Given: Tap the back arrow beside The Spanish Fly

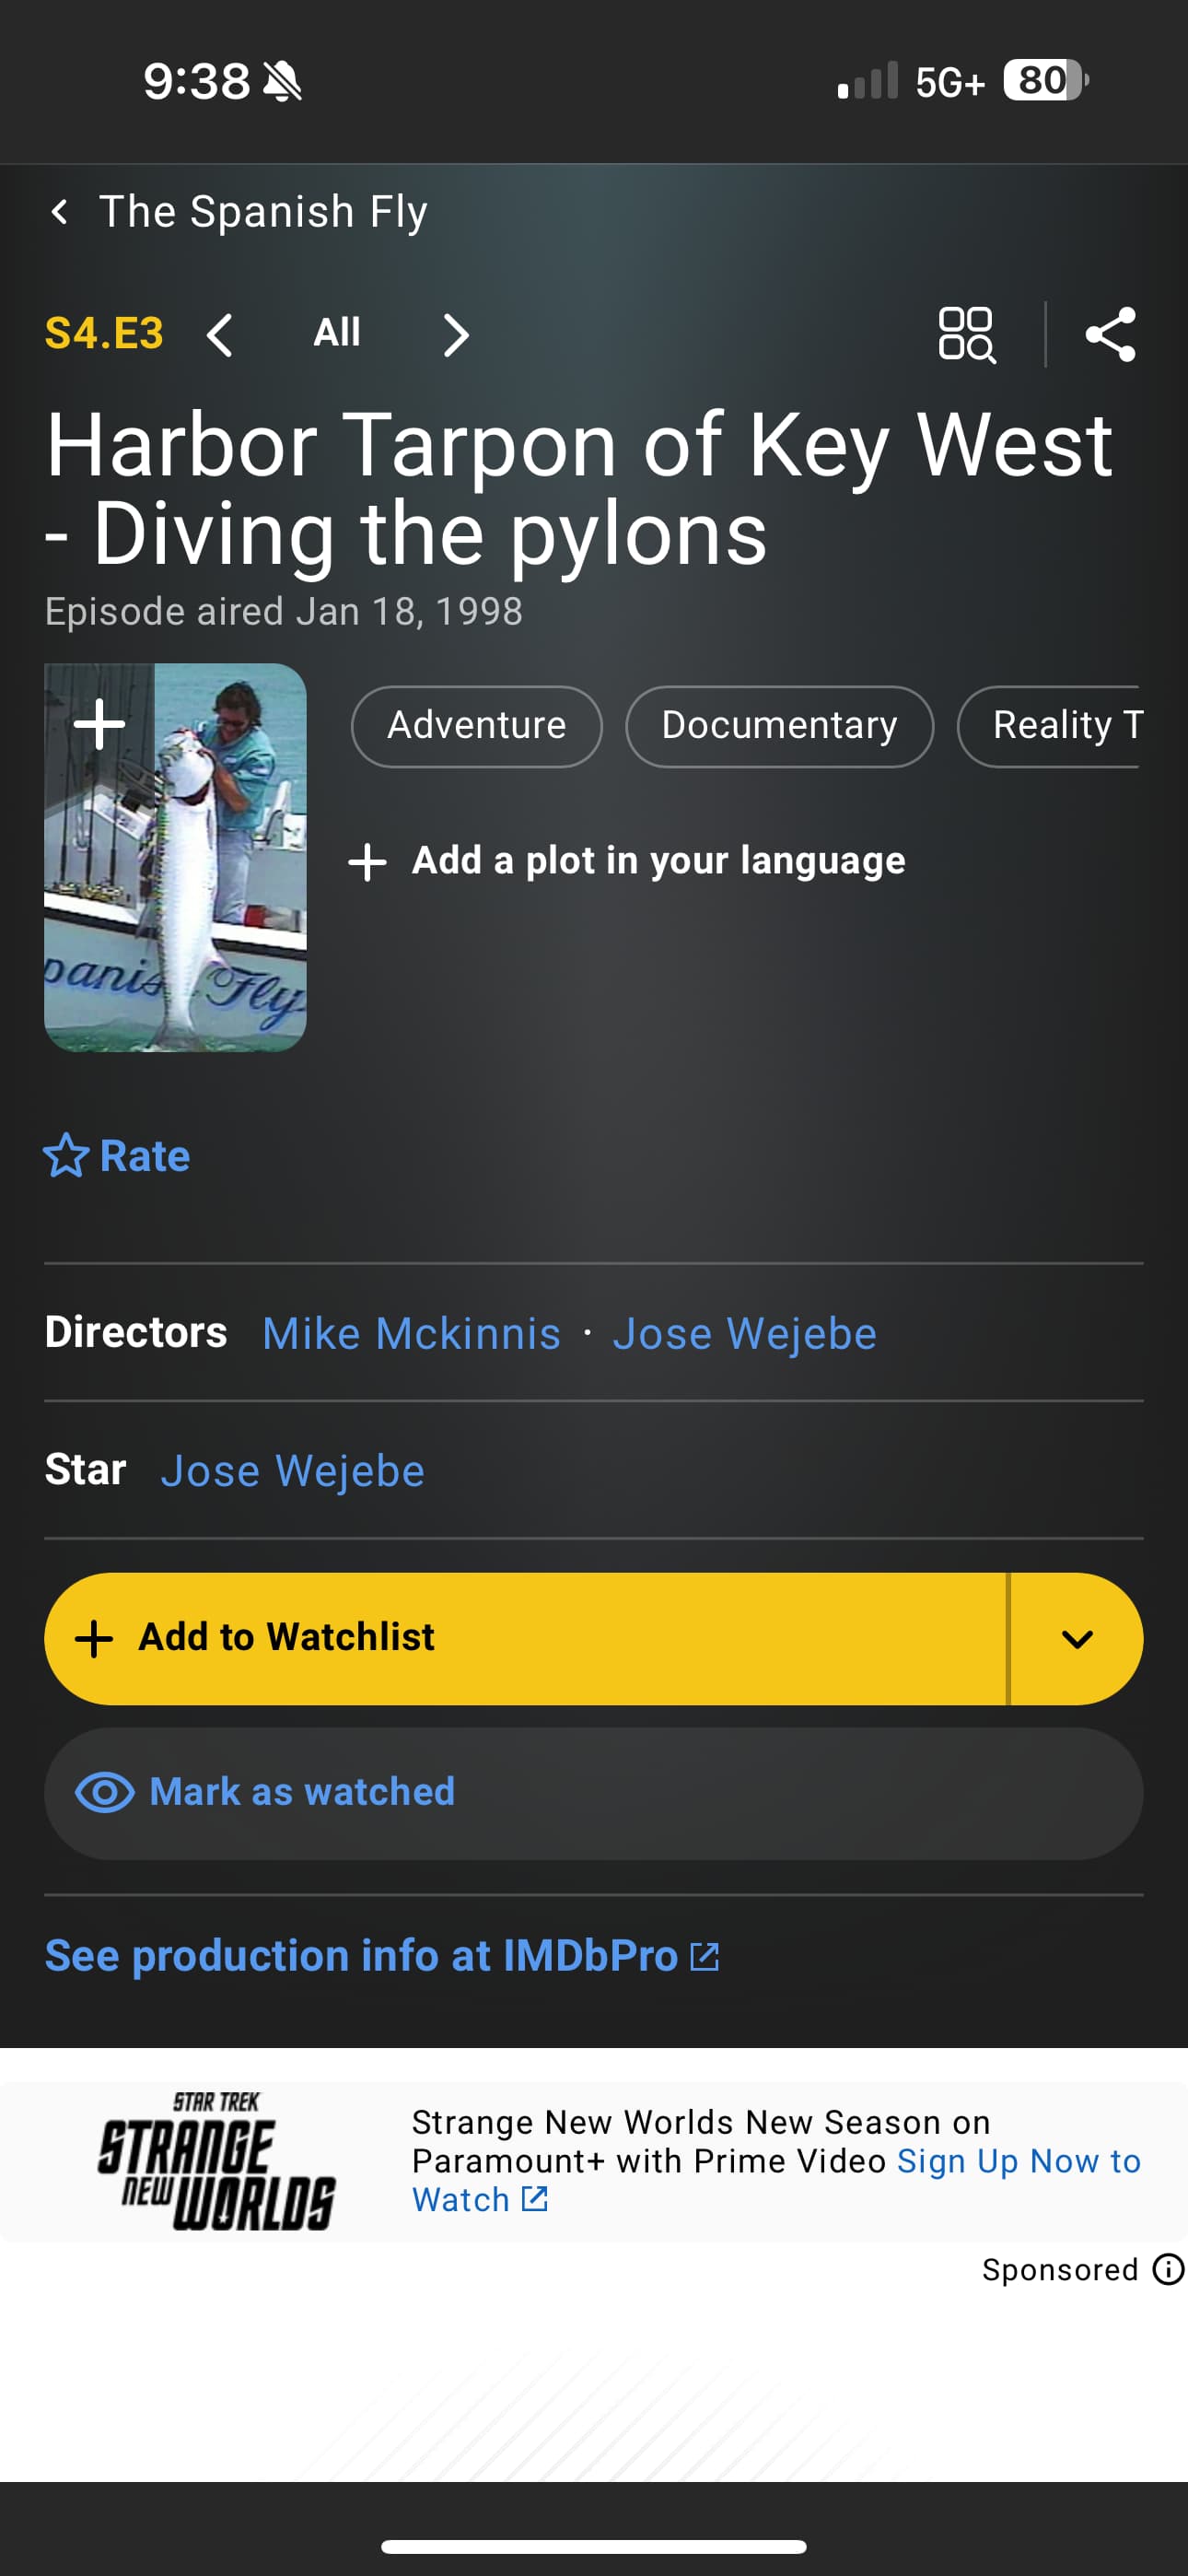Looking at the screenshot, I should 60,212.
